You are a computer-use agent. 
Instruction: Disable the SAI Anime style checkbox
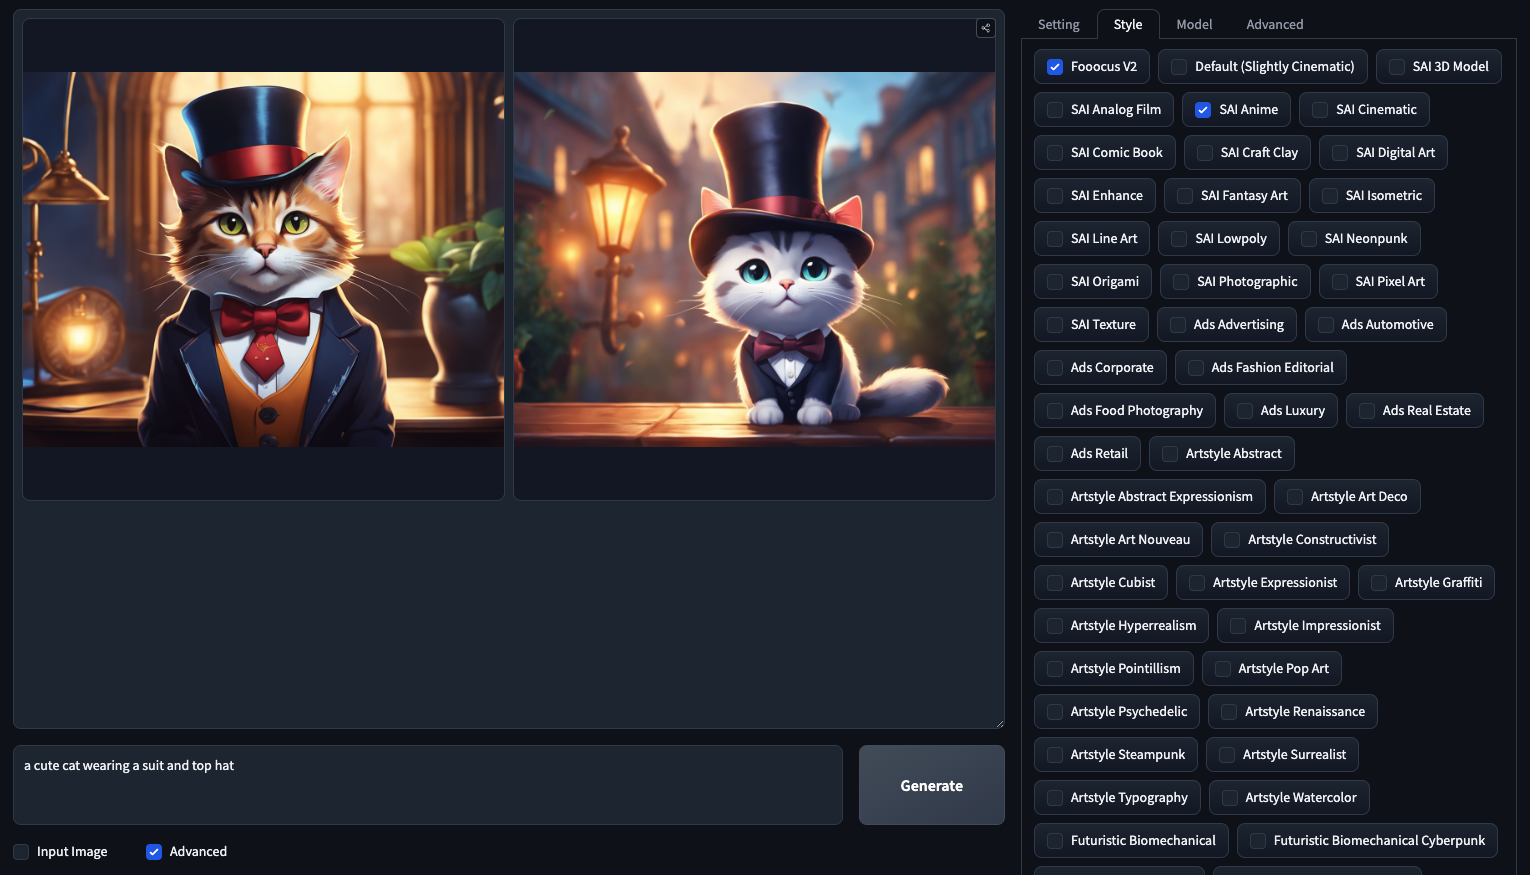tap(1203, 110)
